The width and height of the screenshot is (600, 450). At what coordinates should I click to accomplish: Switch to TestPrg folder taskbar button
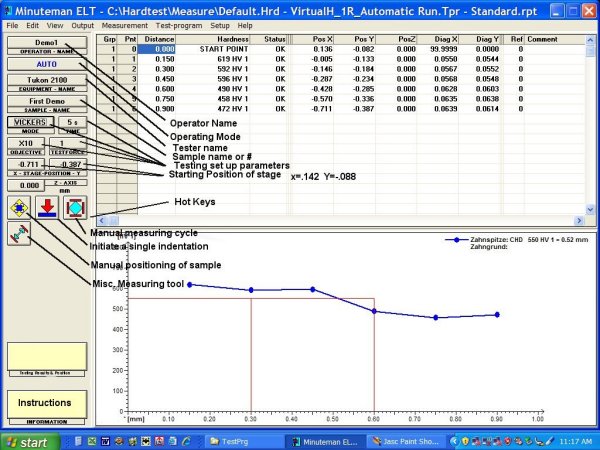pos(245,442)
